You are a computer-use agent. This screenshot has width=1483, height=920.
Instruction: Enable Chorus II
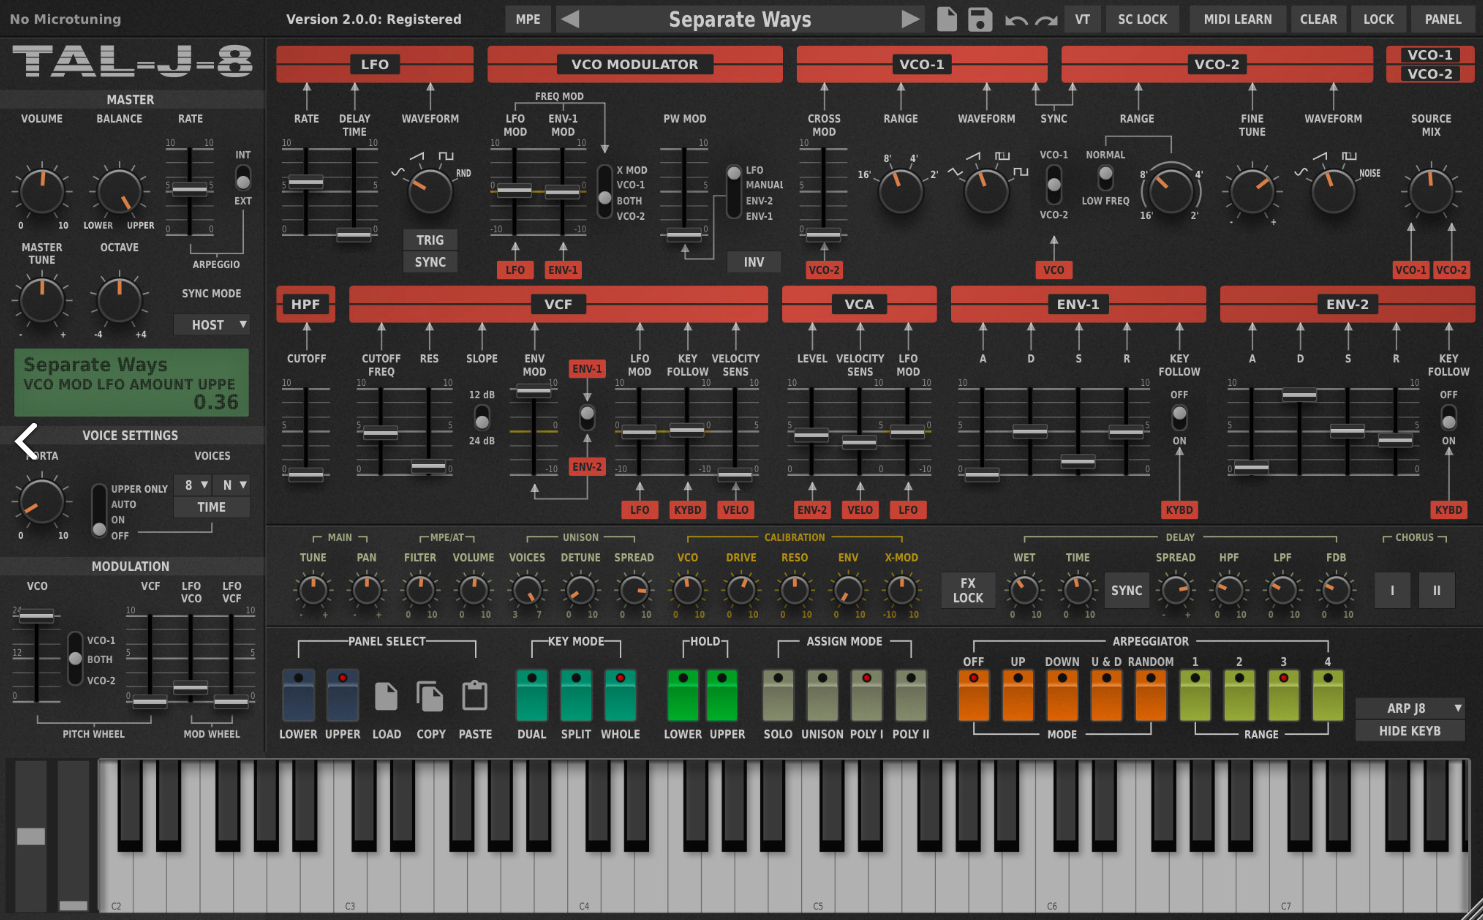tap(1437, 590)
